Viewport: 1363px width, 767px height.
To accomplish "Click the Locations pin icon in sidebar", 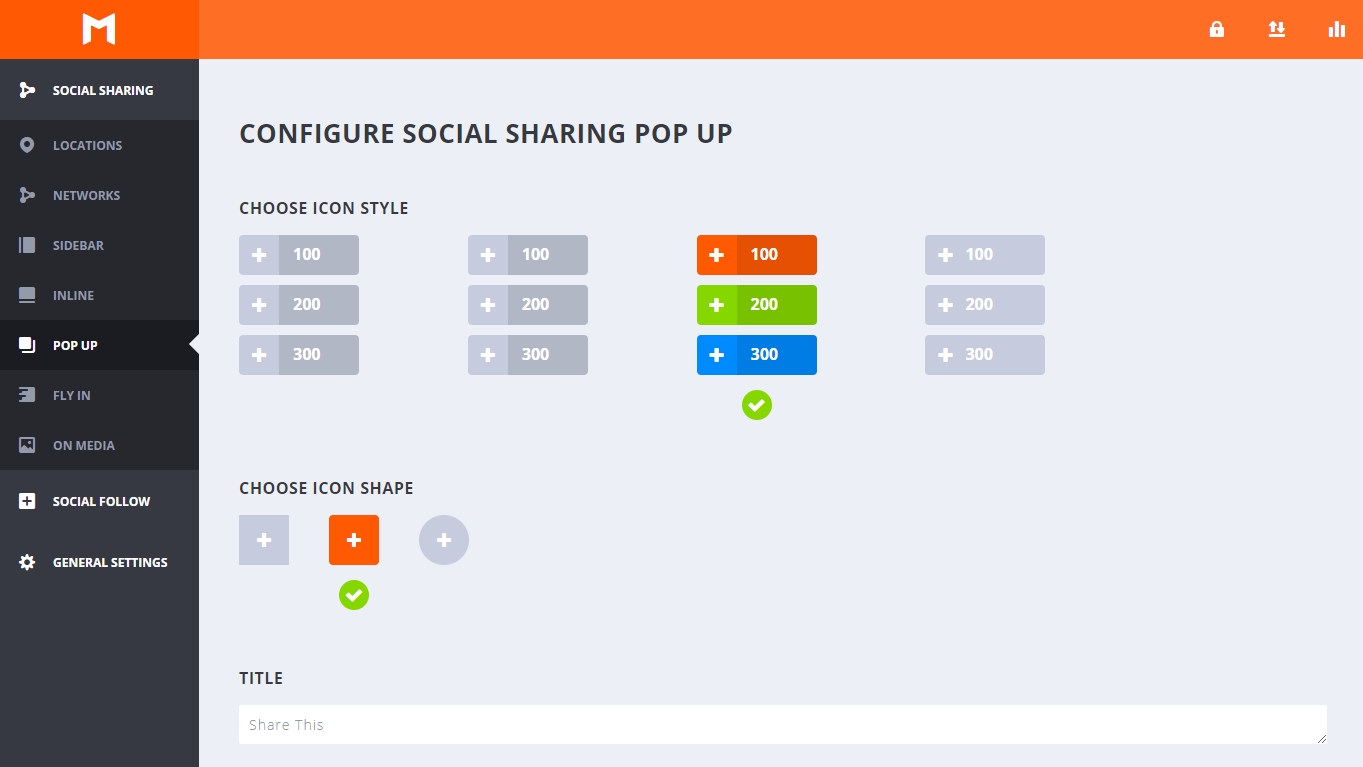I will [27, 145].
